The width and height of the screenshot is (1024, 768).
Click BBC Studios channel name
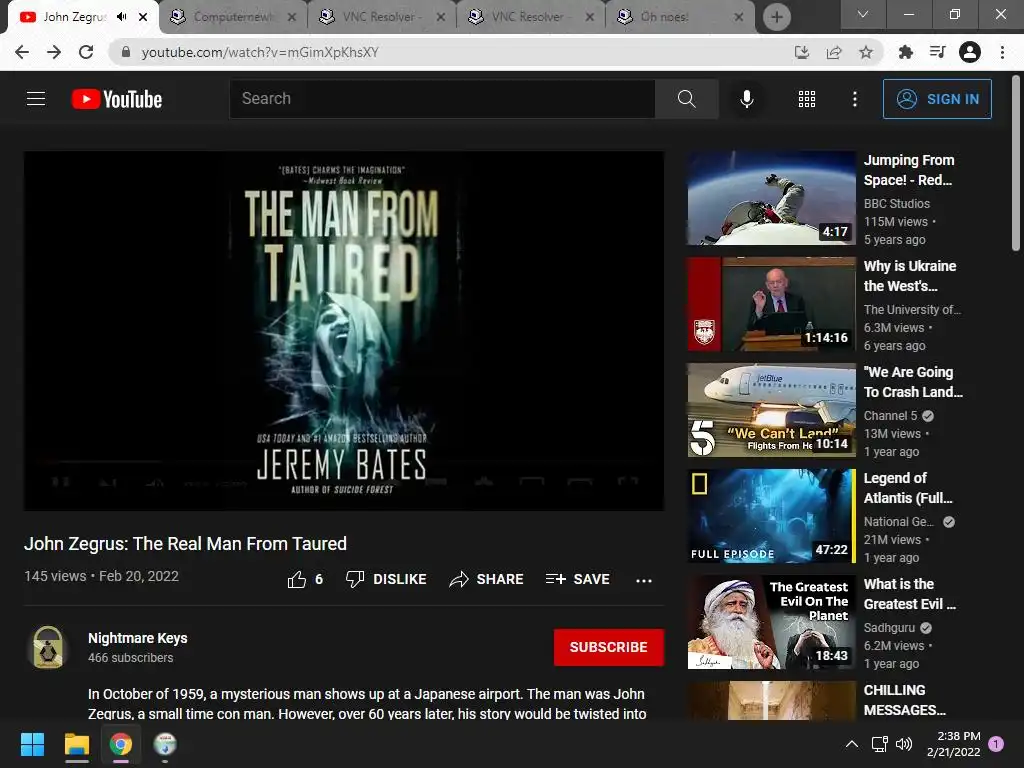pos(897,204)
